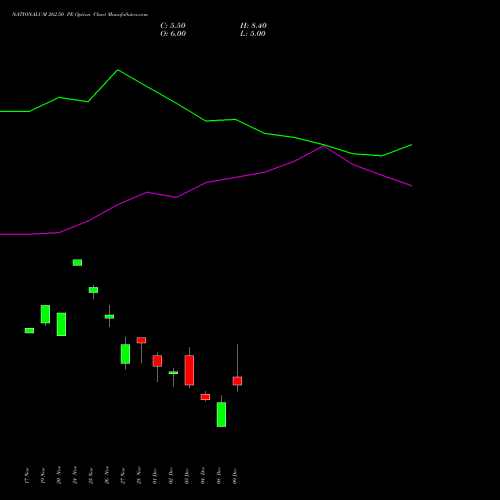The width and height of the screenshot is (500, 500).
Task: Click the open value O: 6.00
Action: pos(173,34)
